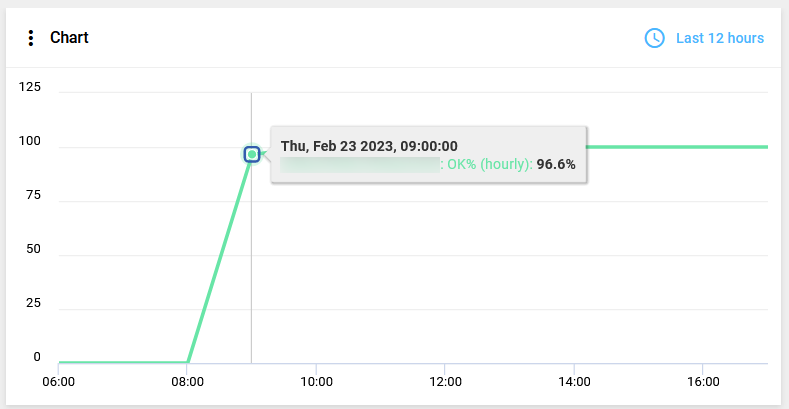The width and height of the screenshot is (789, 409).
Task: Click the Chart panel title
Action: click(x=69, y=37)
